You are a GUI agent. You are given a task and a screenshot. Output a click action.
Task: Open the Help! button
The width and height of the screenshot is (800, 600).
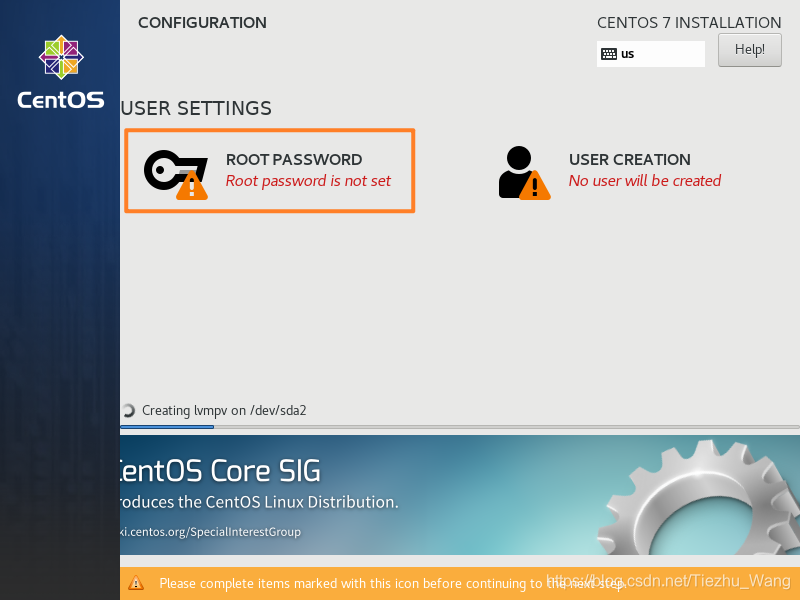(749, 50)
